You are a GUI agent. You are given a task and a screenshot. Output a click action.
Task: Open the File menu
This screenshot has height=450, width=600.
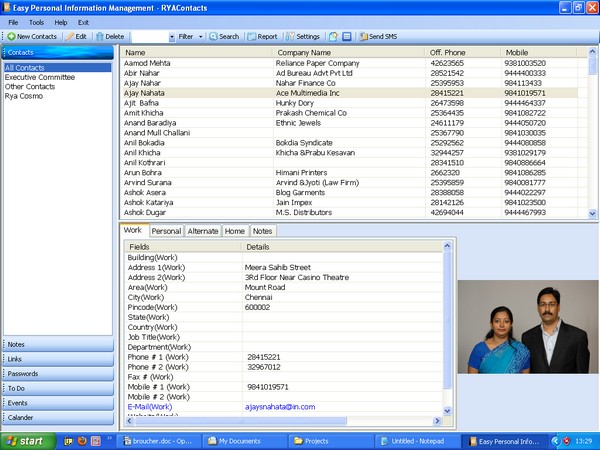click(x=13, y=23)
